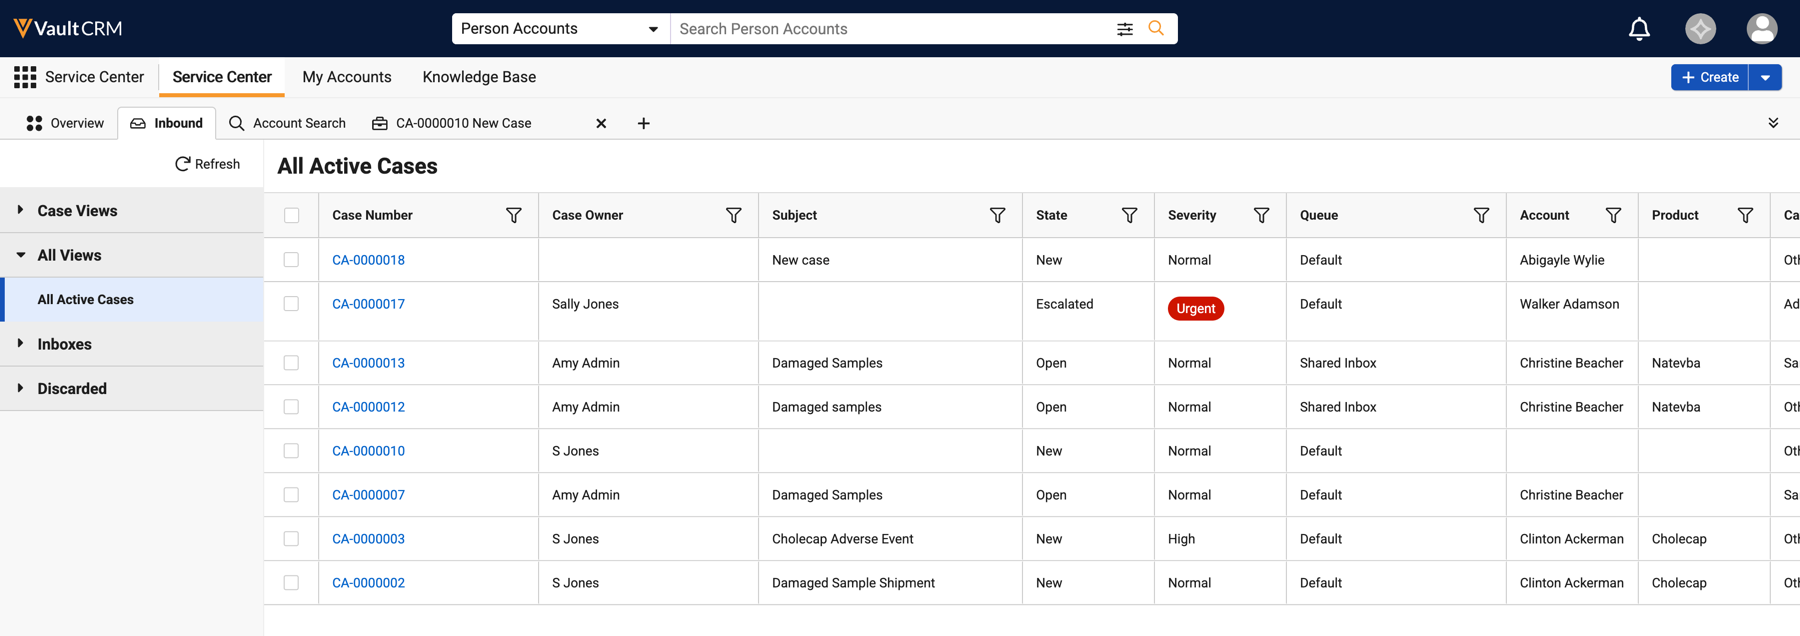Screen dimensions: 1800x636
Task: Expand the Discarded section
Action: [x=131, y=388]
